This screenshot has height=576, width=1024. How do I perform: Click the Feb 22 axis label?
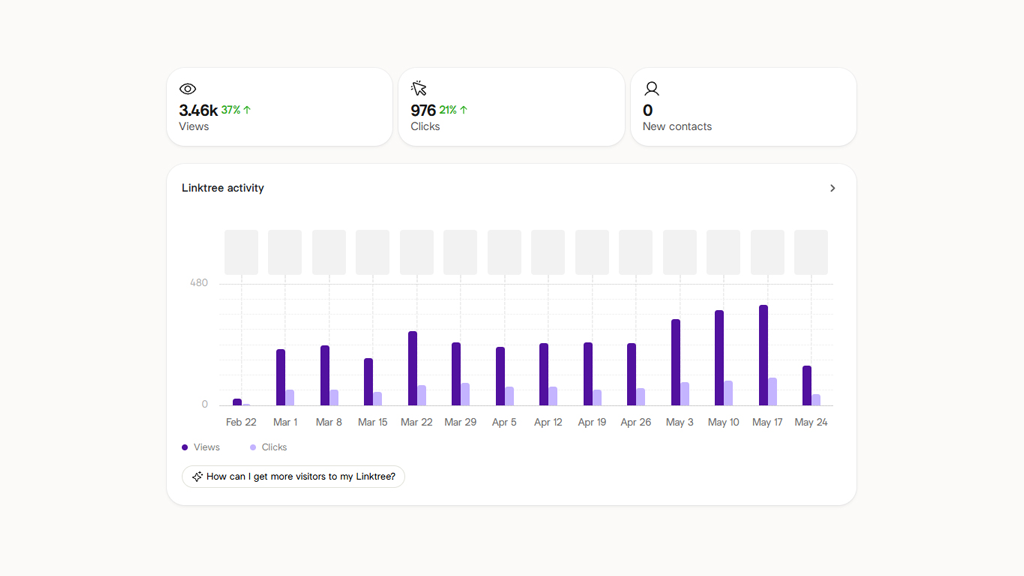(241, 423)
